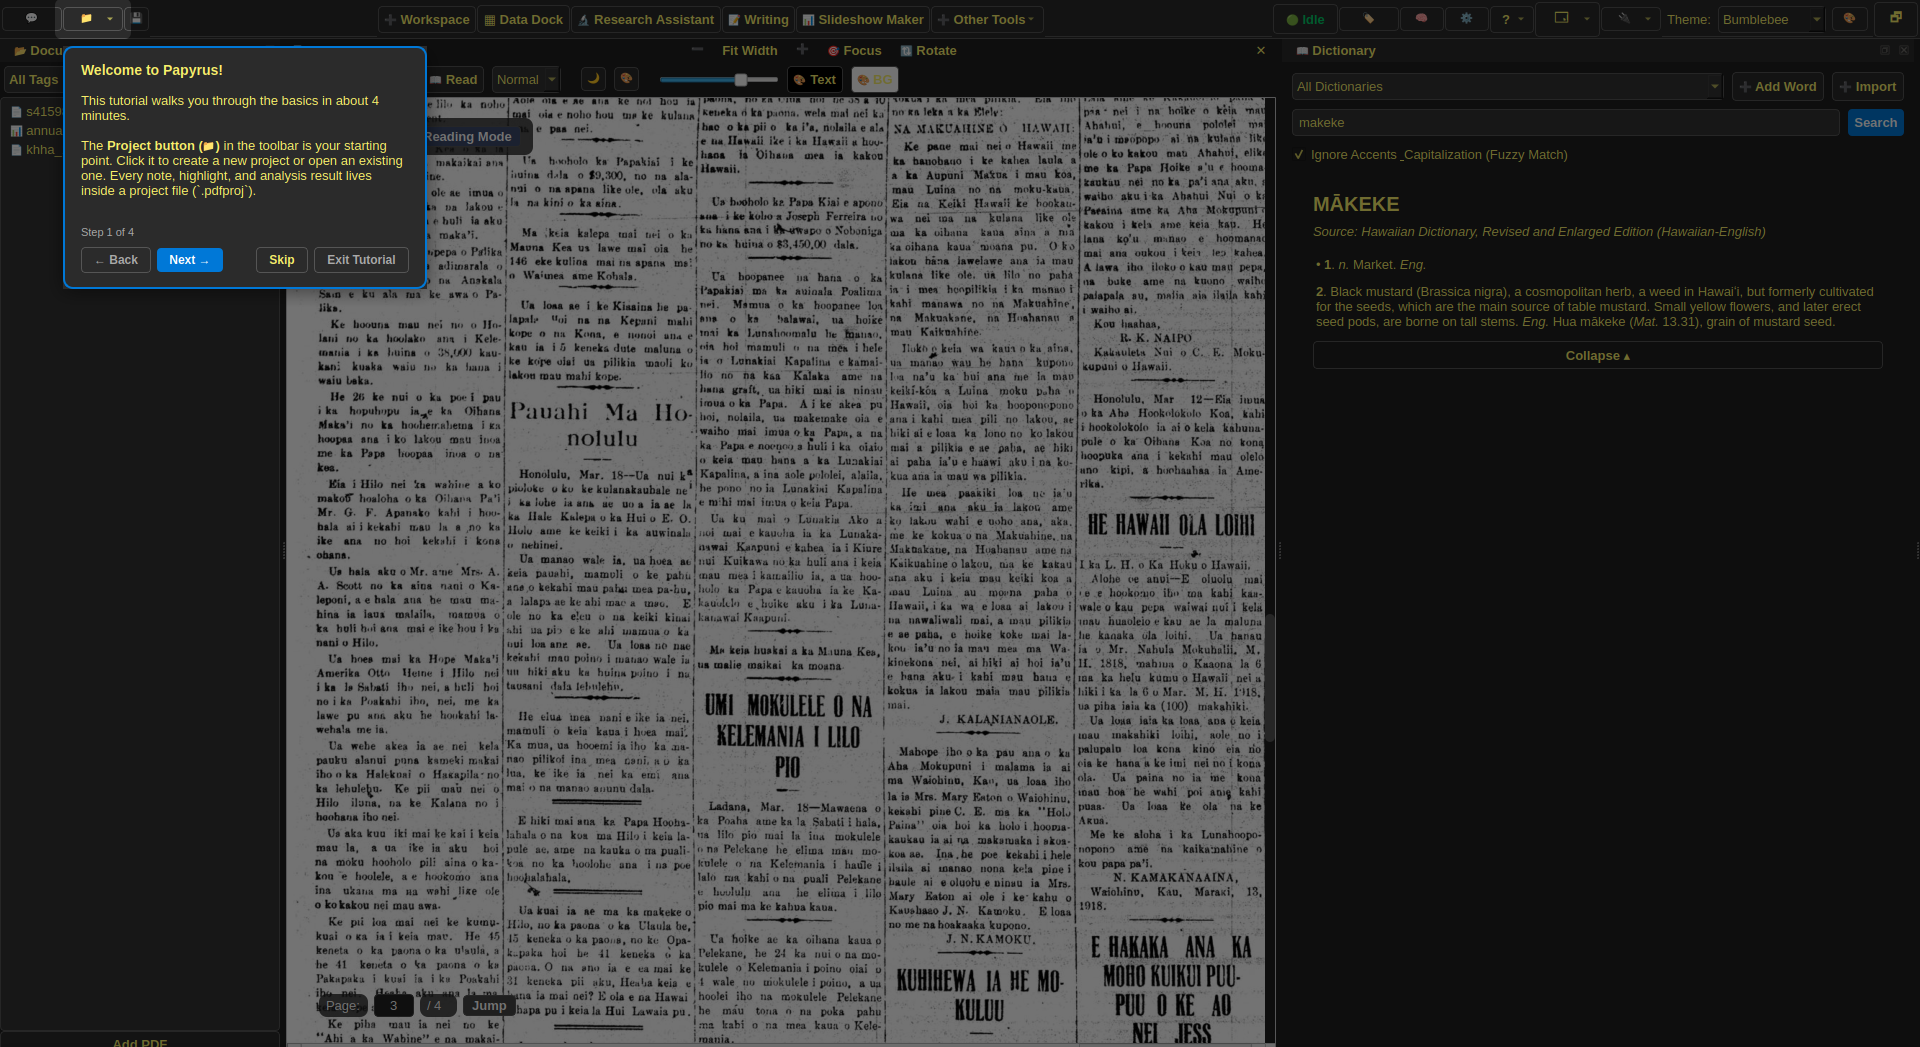Expand the Other Tools menu
Image resolution: width=1920 pixels, height=1047 pixels.
pyautogui.click(x=987, y=19)
